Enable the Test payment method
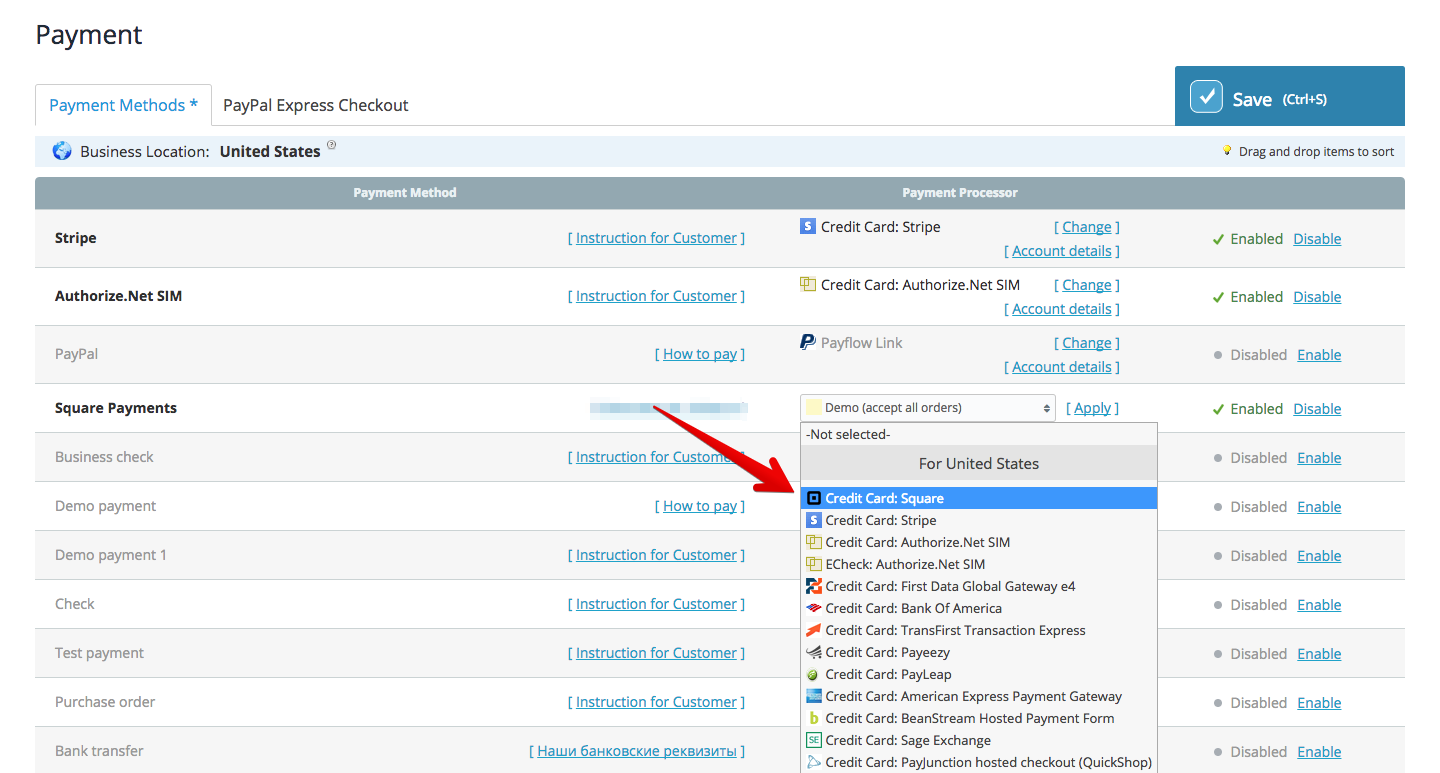 [1319, 654]
